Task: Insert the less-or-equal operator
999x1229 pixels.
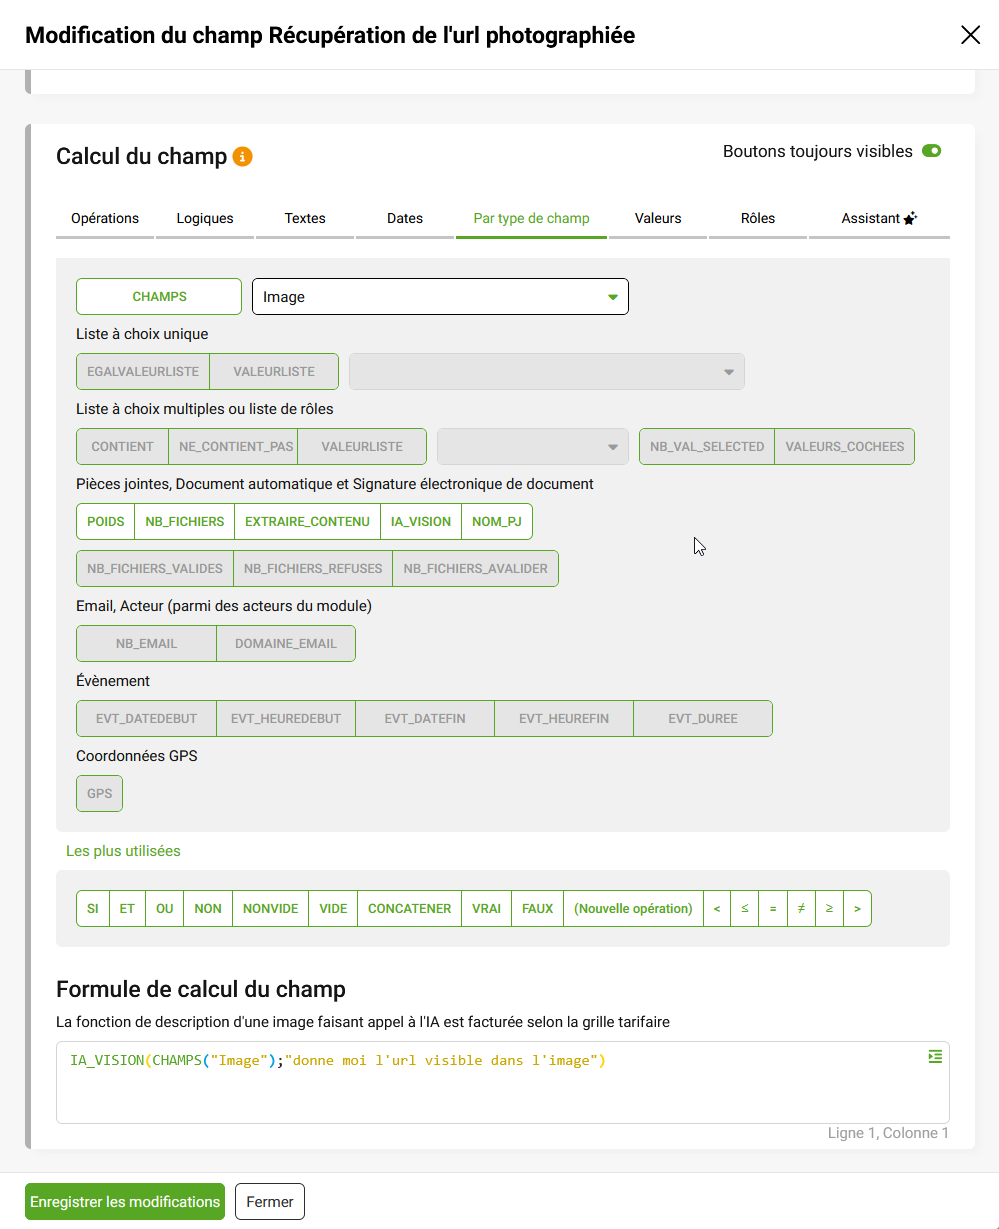Action: pyautogui.click(x=744, y=909)
